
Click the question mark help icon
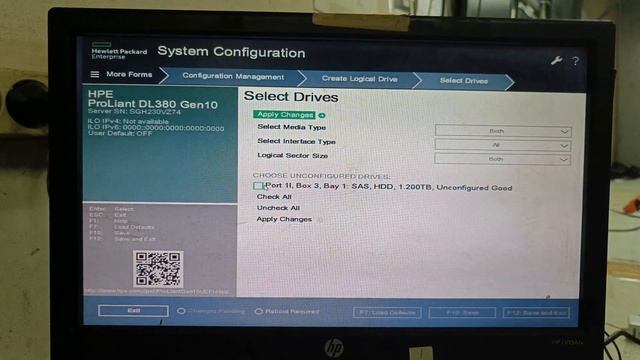pyautogui.click(x=575, y=61)
